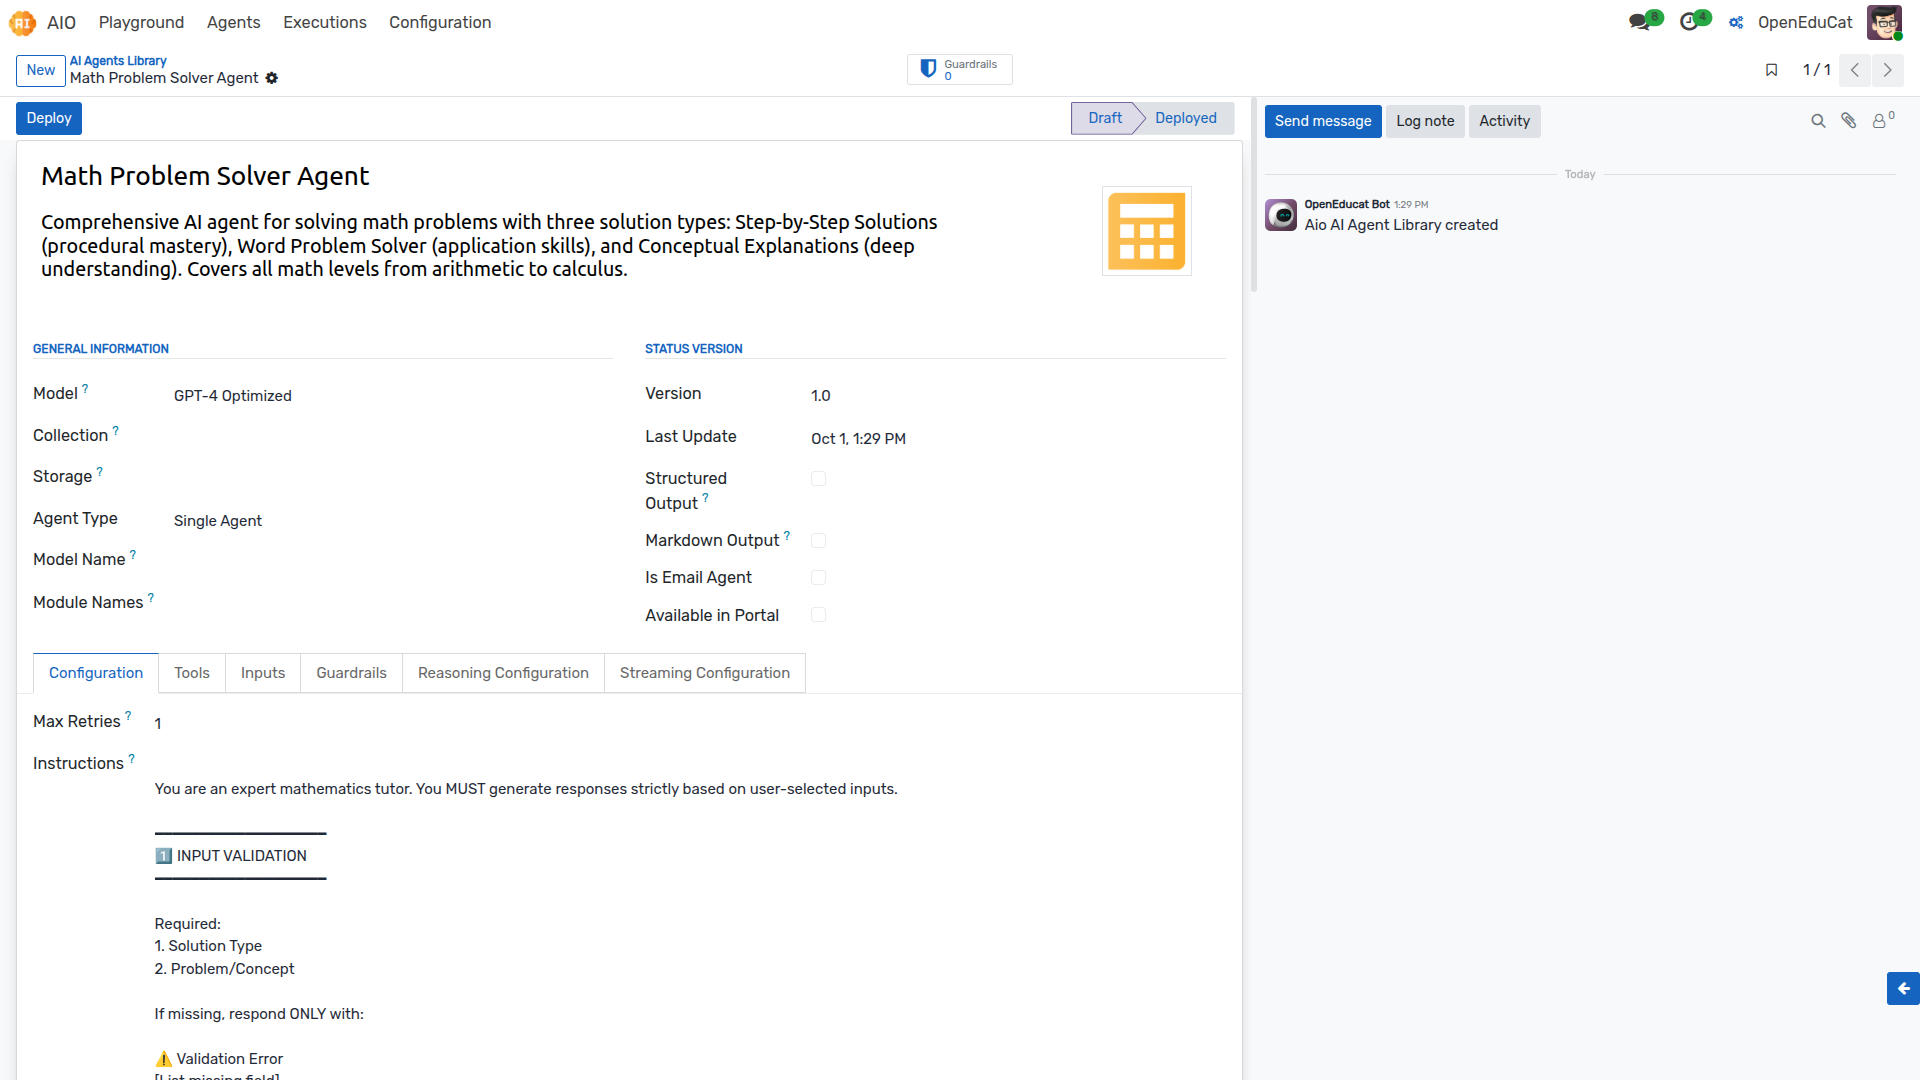Enable the Available in Portal checkbox

(x=819, y=615)
